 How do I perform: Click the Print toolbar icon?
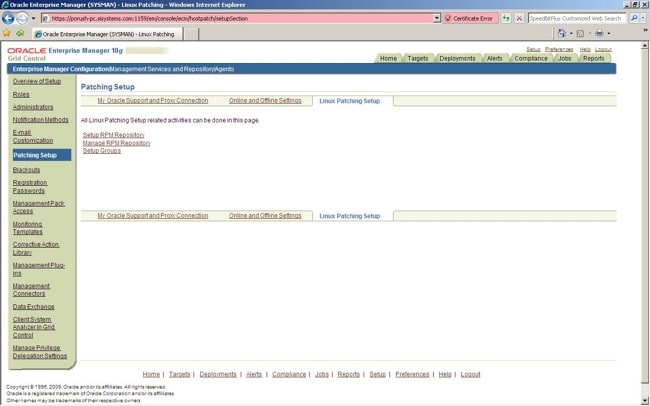[599, 33]
